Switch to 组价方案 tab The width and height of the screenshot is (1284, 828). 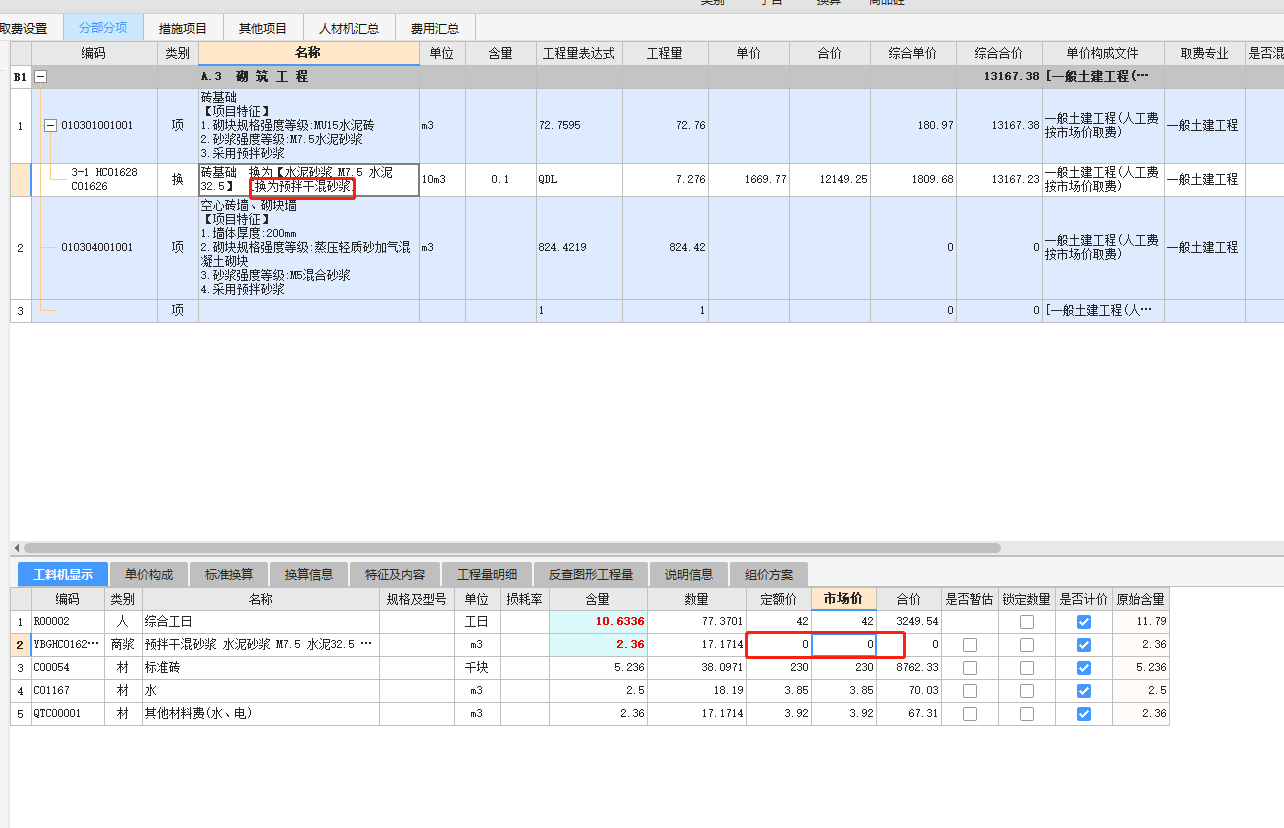click(769, 574)
